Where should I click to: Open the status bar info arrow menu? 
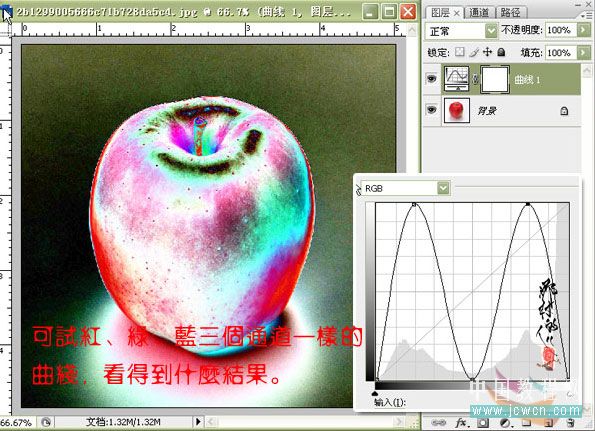click(x=198, y=422)
